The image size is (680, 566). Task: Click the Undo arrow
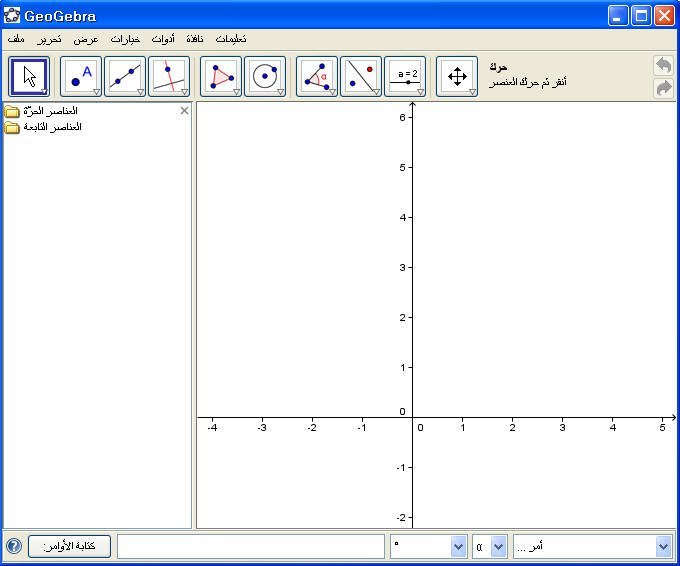[x=664, y=65]
